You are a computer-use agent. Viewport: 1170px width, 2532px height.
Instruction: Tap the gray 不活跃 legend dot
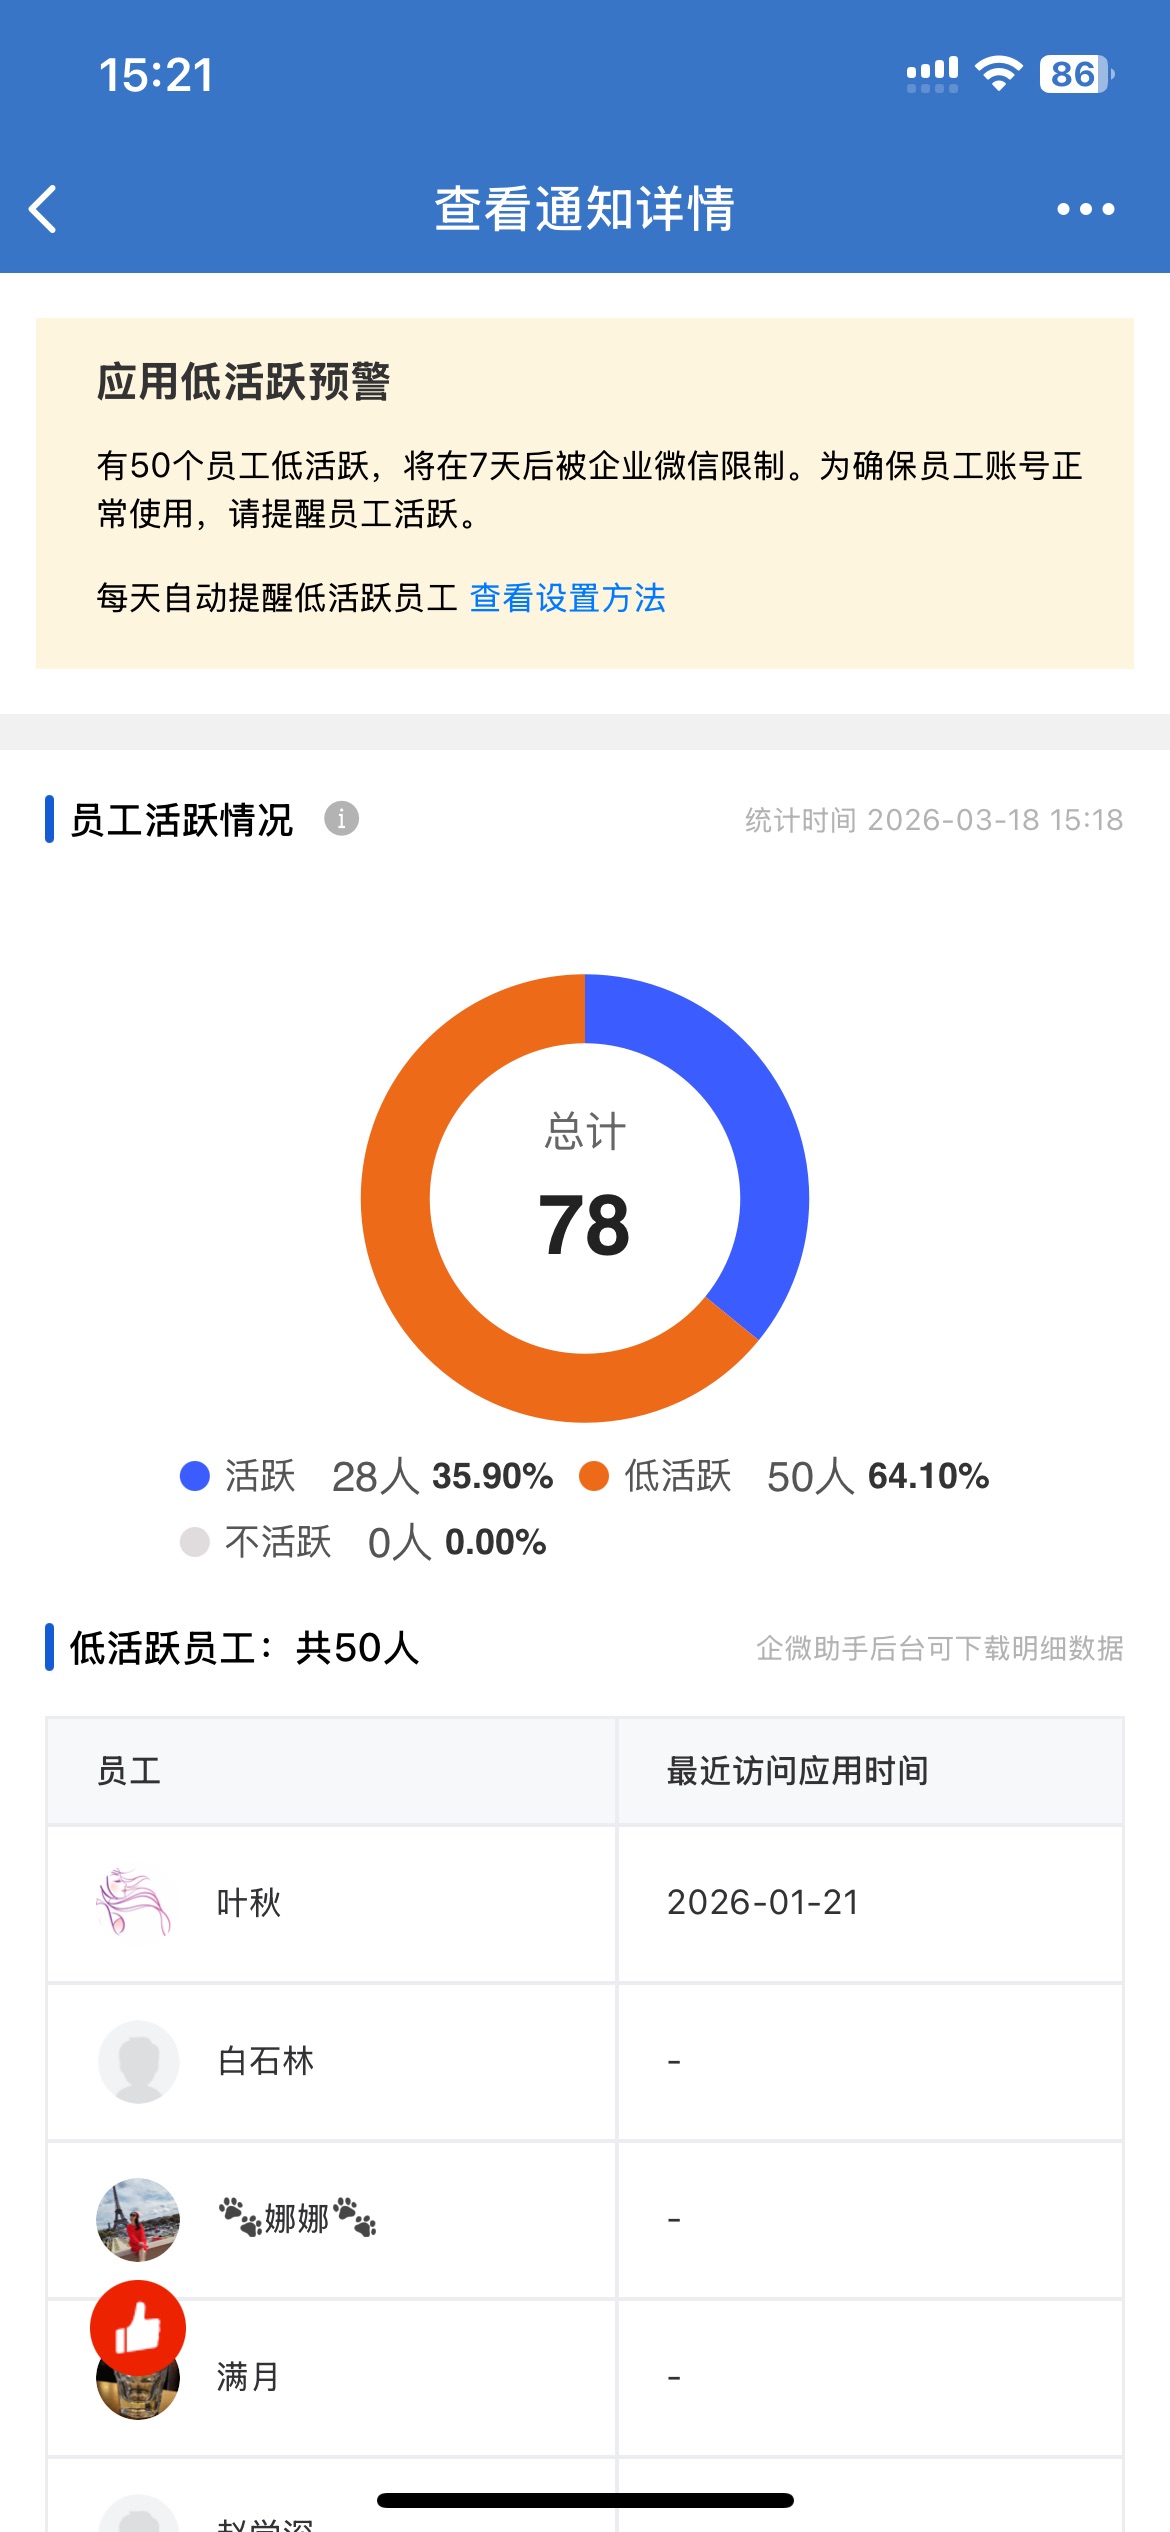[195, 1542]
